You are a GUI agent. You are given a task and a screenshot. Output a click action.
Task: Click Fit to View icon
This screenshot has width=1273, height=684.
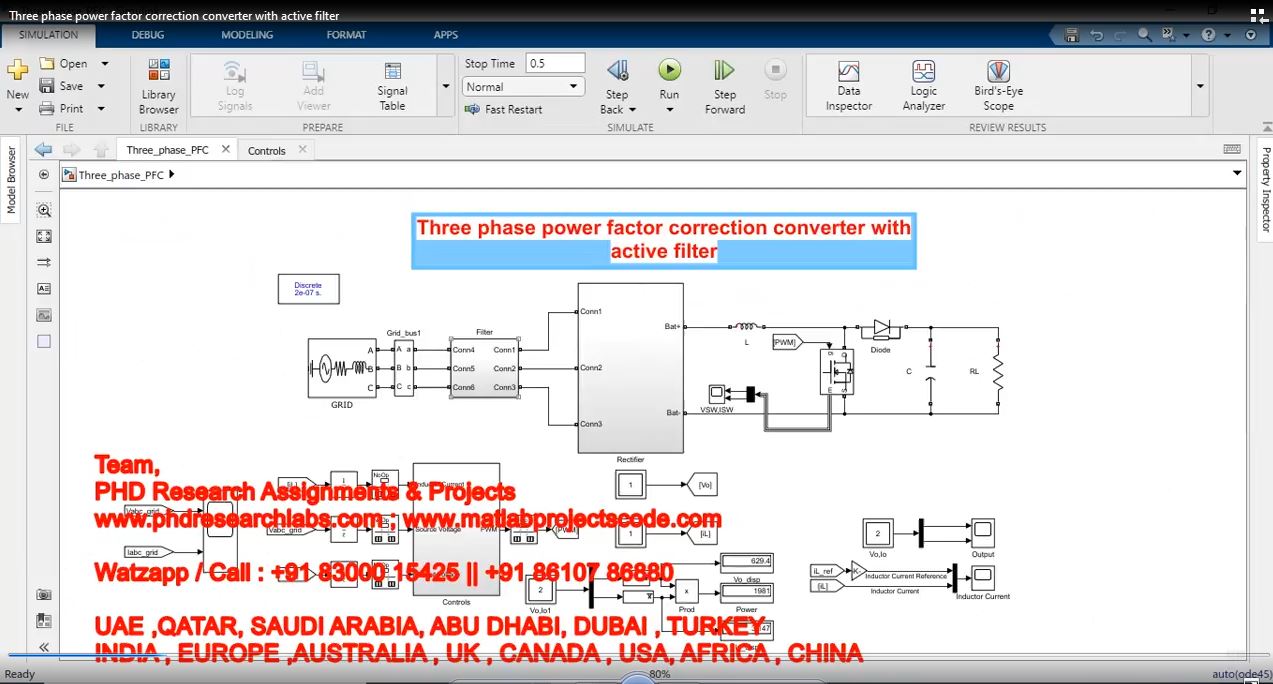(43, 236)
